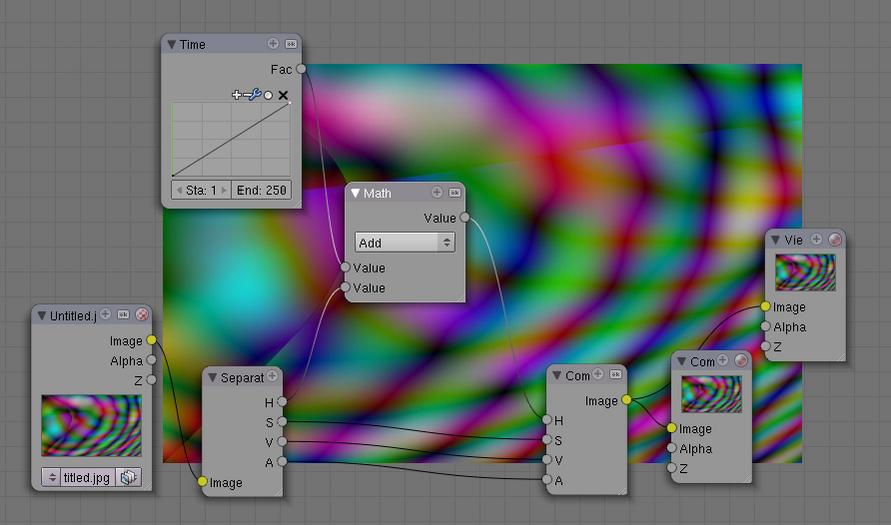Click plus icon on the HSVA Com node

click(598, 374)
